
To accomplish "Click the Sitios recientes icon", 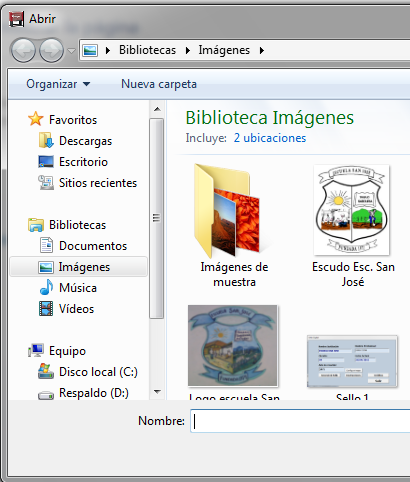I will (x=46, y=182).
